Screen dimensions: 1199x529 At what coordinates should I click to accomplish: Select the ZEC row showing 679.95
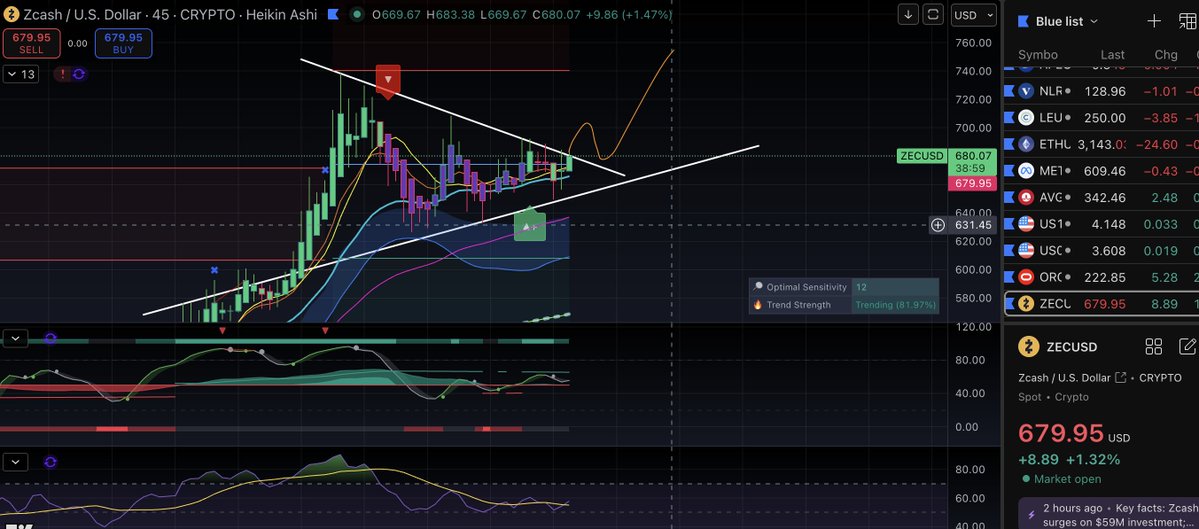(1101, 303)
